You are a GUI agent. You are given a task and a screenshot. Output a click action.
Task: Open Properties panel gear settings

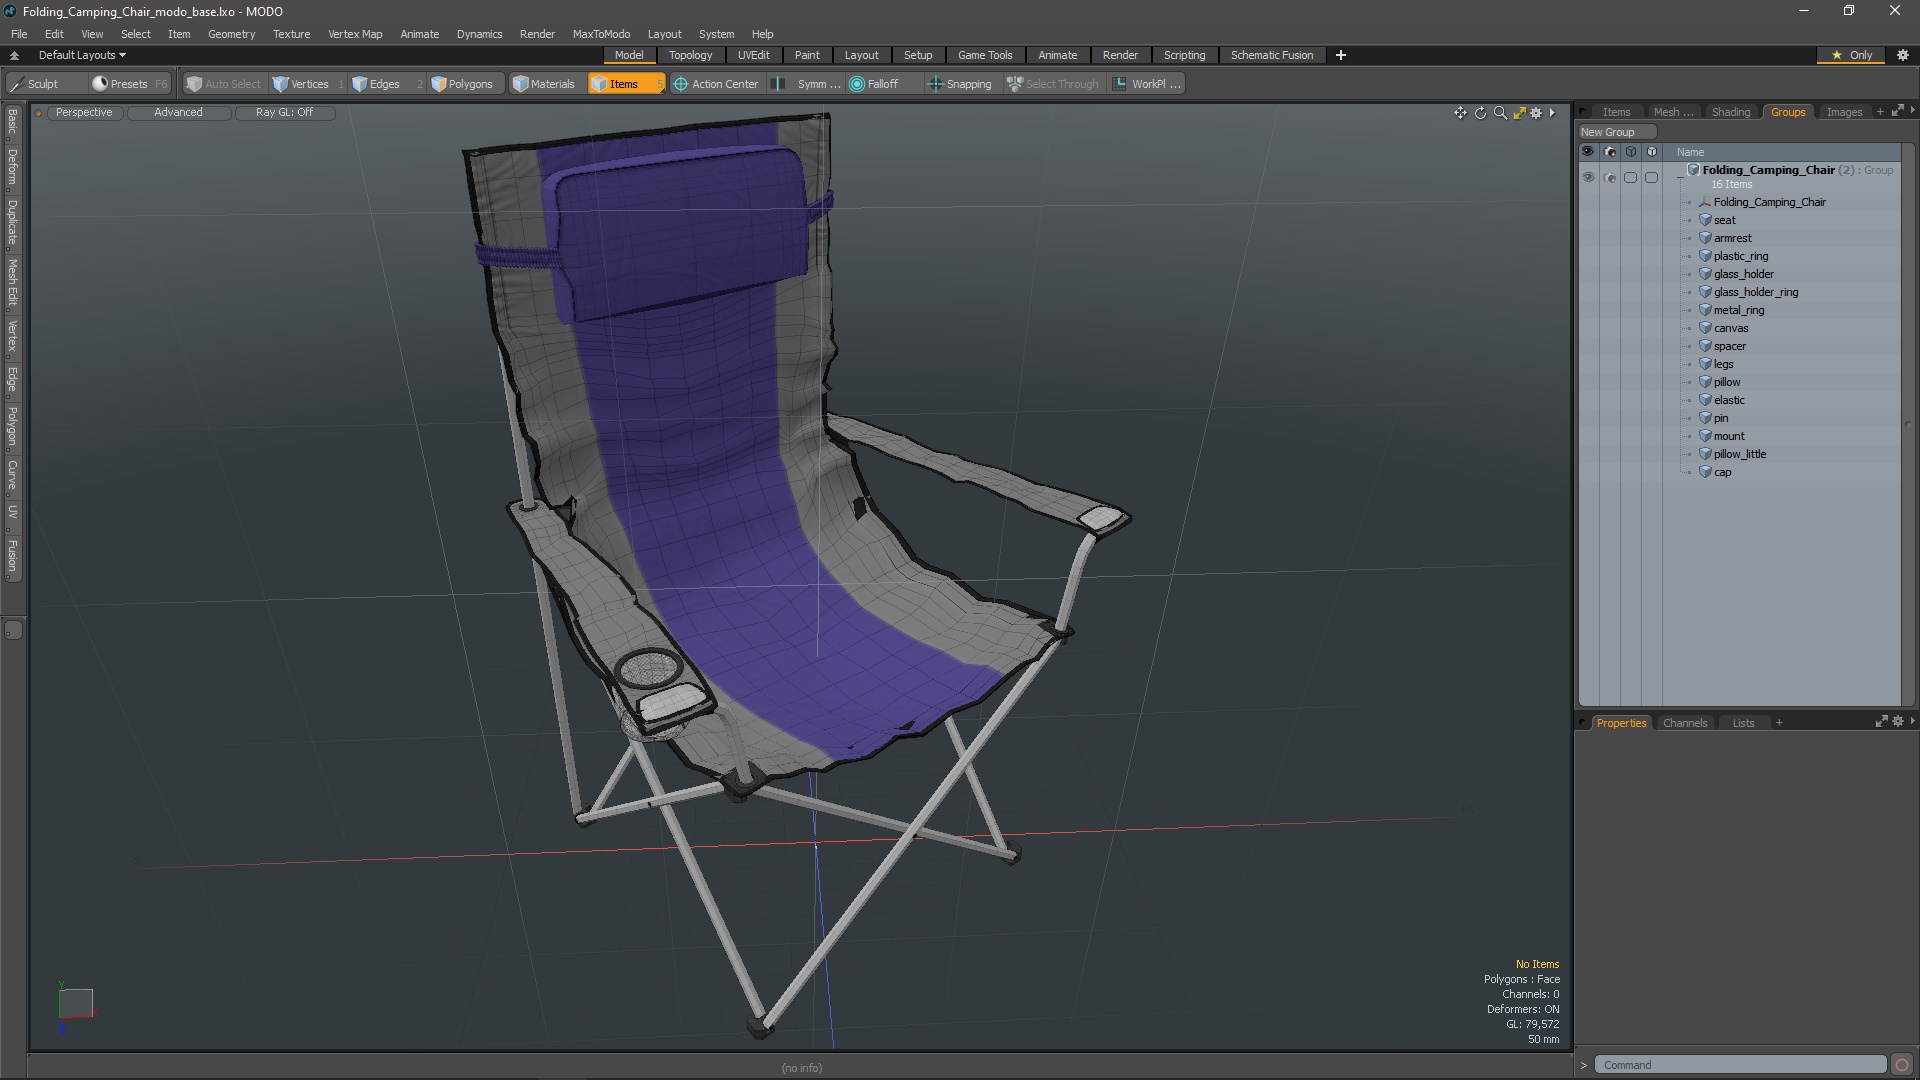click(x=1897, y=722)
